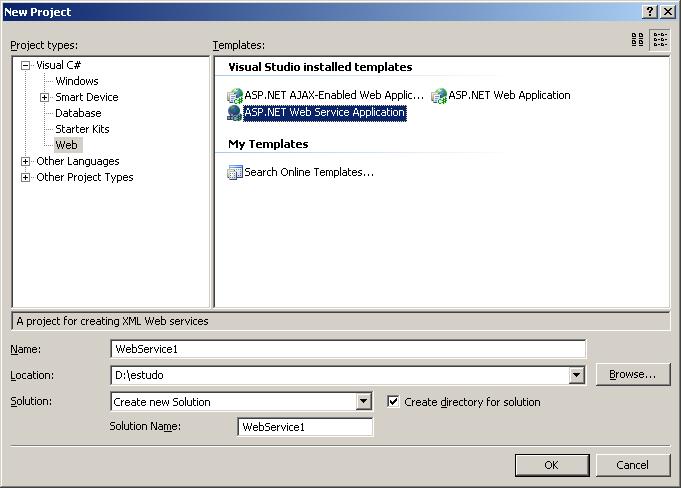Image resolution: width=681 pixels, height=488 pixels.
Task: Select ASP.NET Web Service Application template icon
Action: [235, 113]
